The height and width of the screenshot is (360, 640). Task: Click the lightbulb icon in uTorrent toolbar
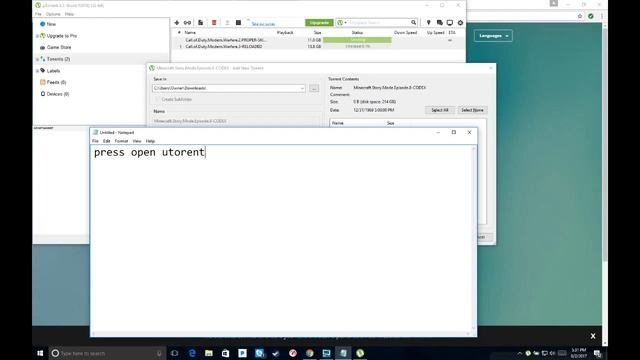pos(429,23)
